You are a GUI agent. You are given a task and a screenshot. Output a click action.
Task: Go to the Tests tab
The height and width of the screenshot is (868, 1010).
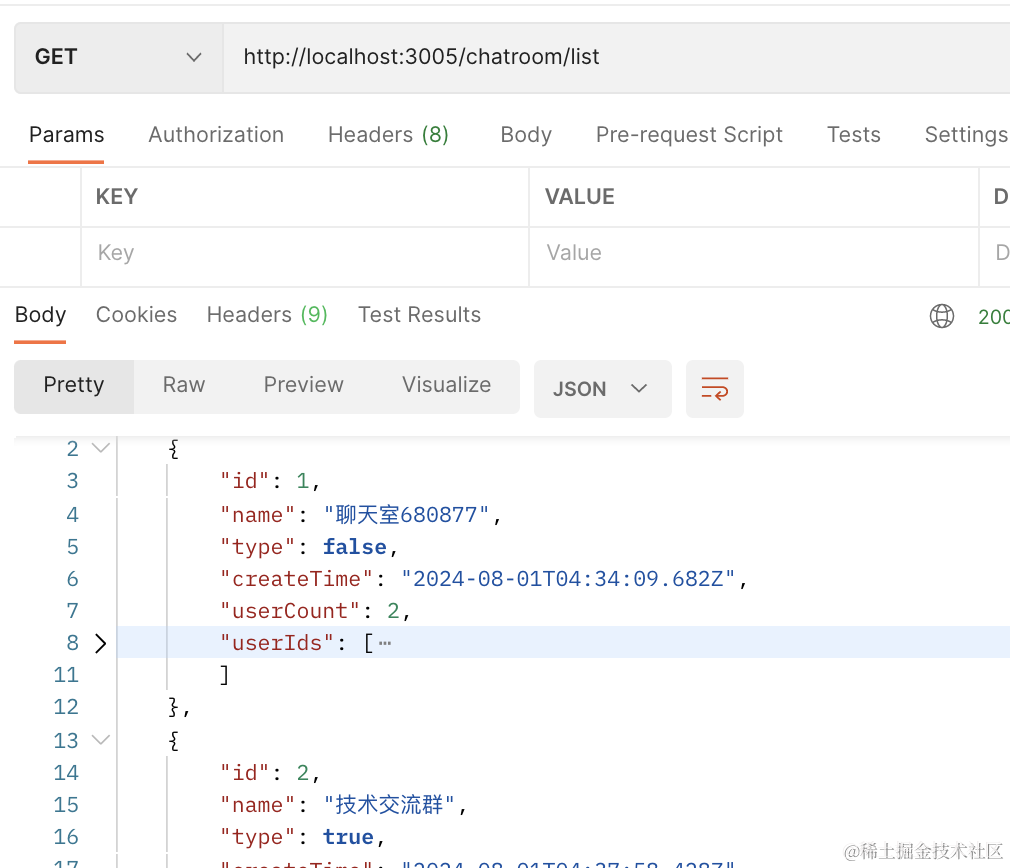[853, 135]
